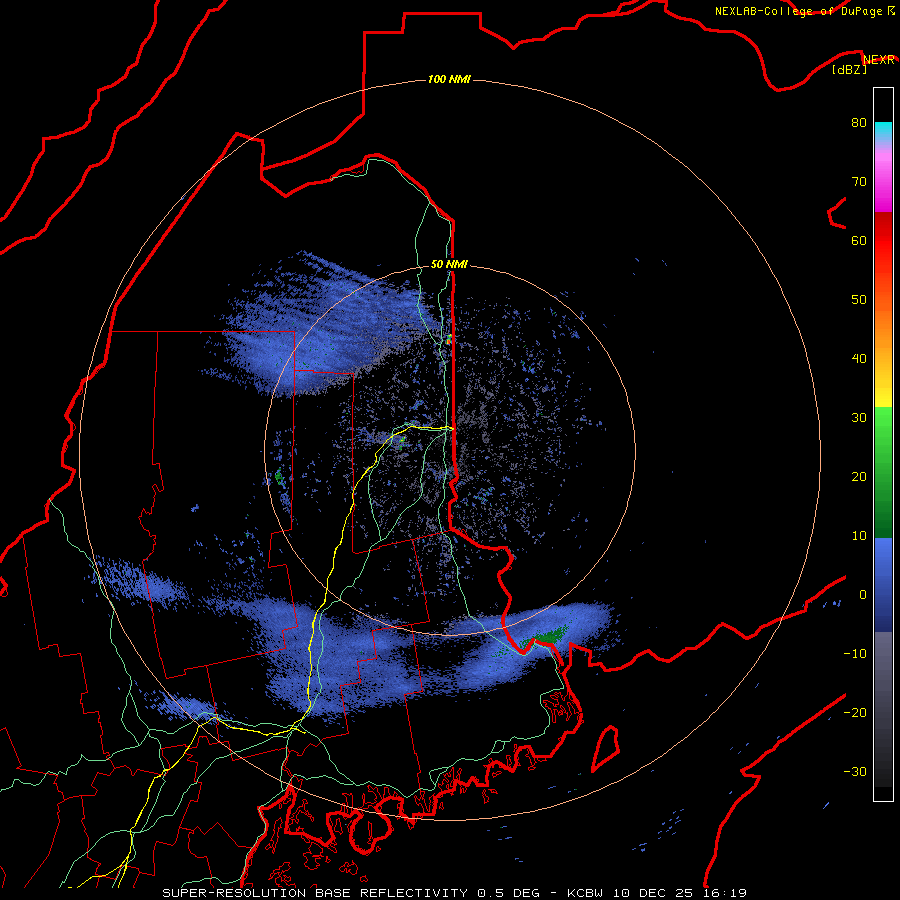Click the Super-Resolution Base Reflectivity caption

[x=454, y=893]
